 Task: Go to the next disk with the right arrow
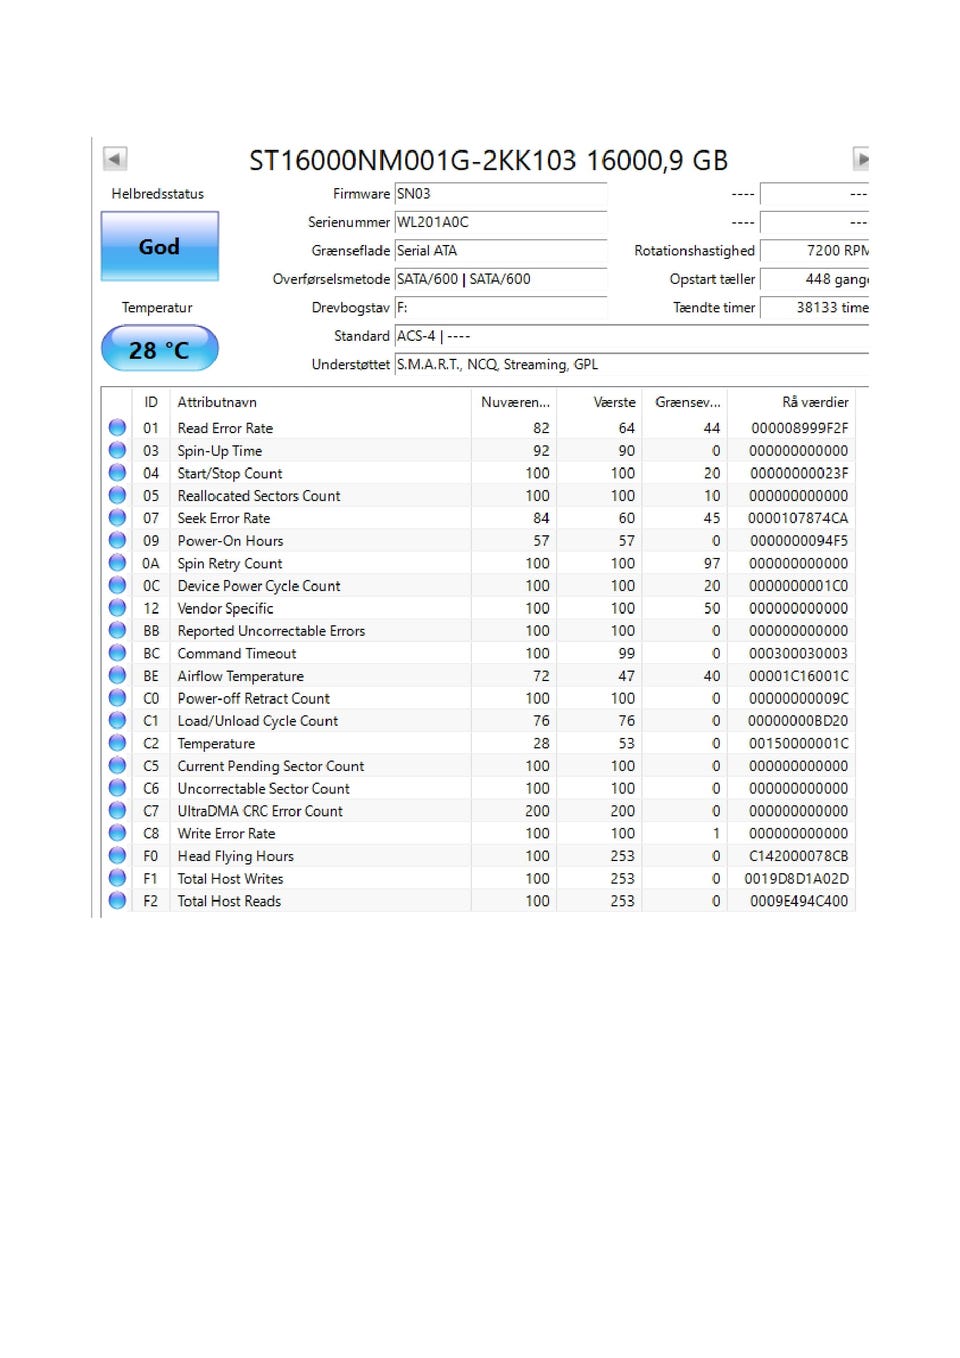pyautogui.click(x=860, y=158)
